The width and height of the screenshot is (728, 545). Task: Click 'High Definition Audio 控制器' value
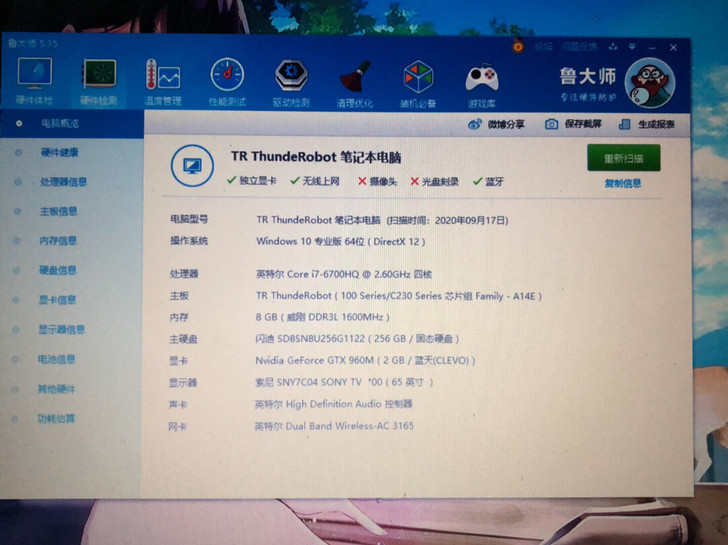click(x=349, y=404)
